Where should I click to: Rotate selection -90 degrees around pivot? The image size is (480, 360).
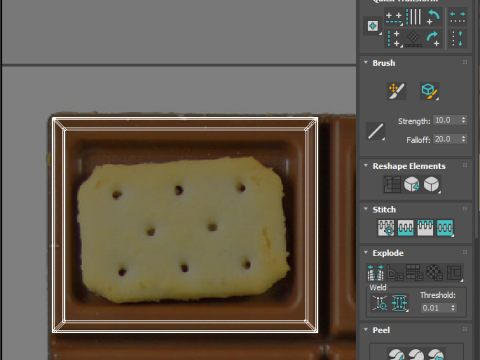(433, 17)
